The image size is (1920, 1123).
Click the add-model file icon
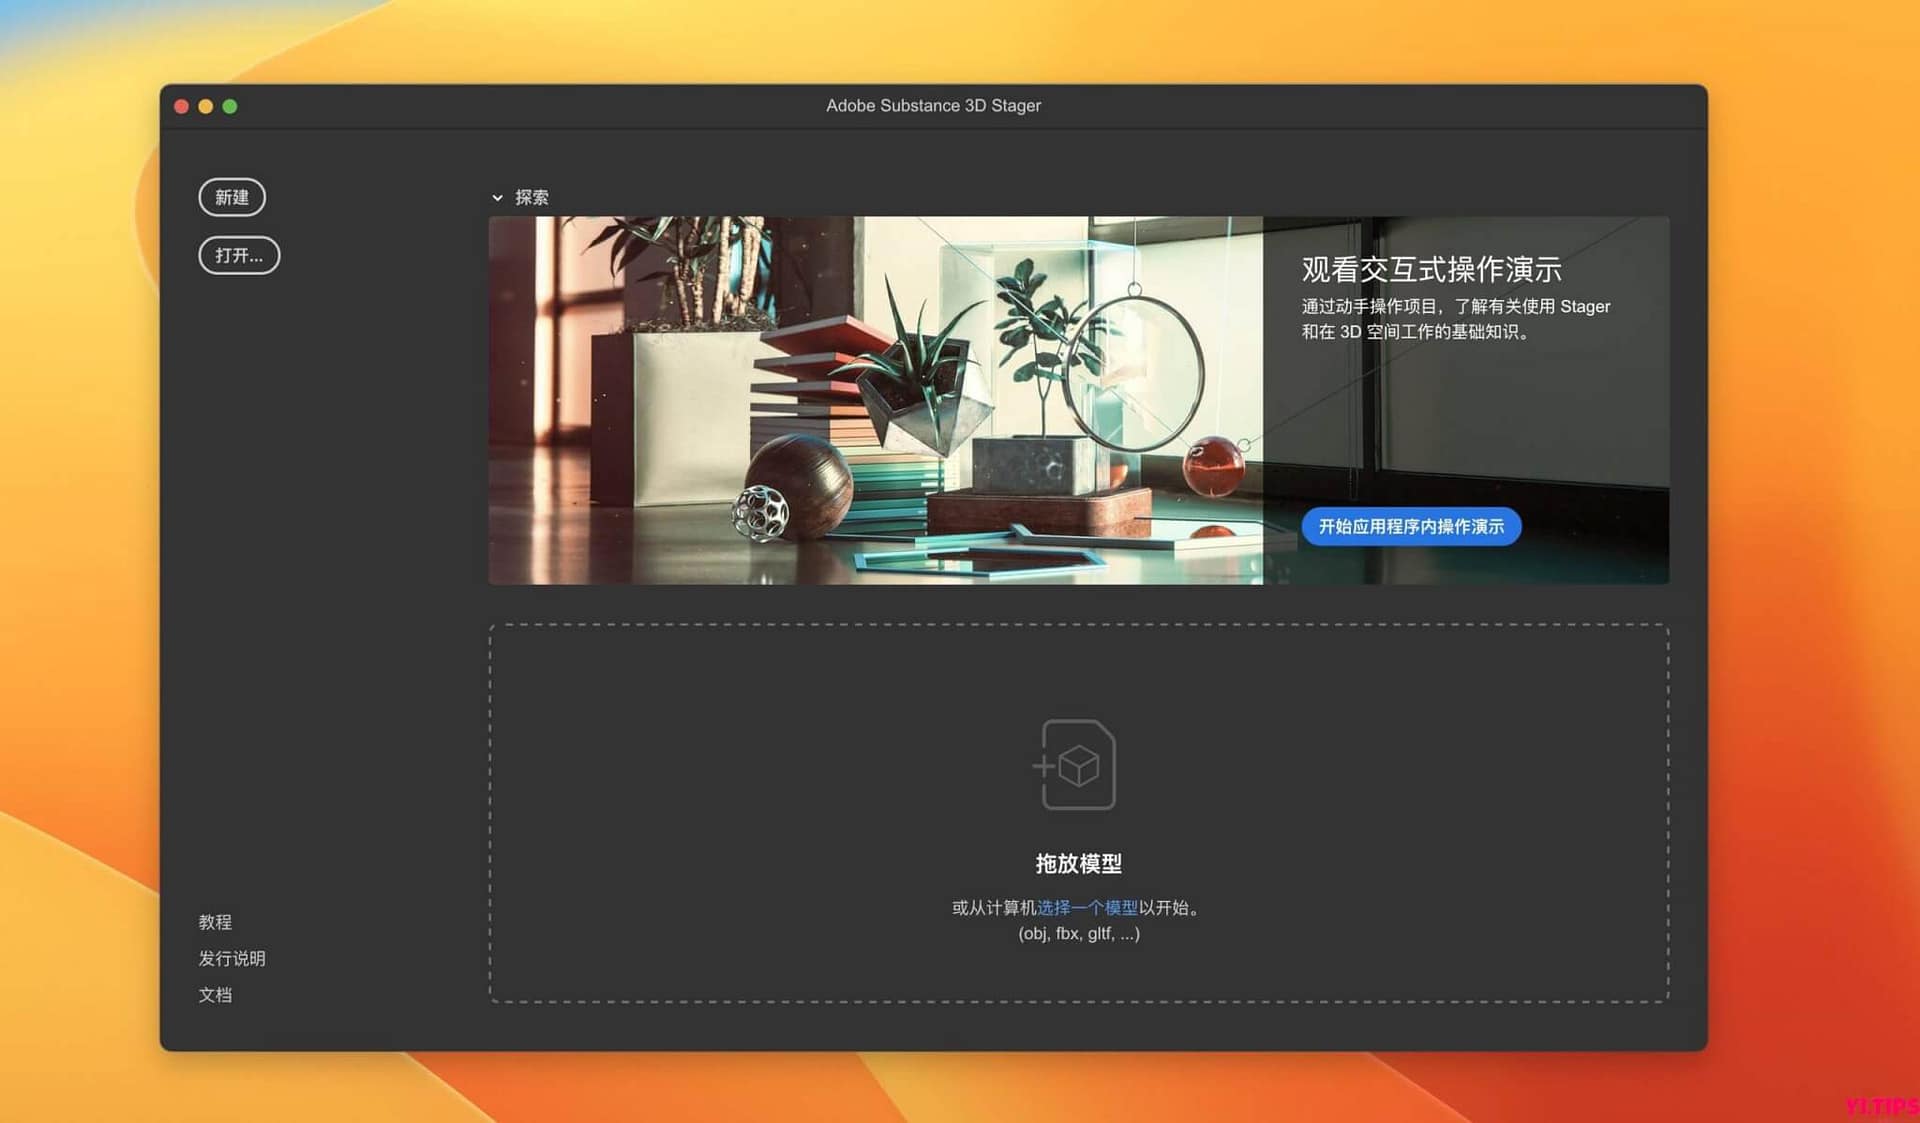1075,765
